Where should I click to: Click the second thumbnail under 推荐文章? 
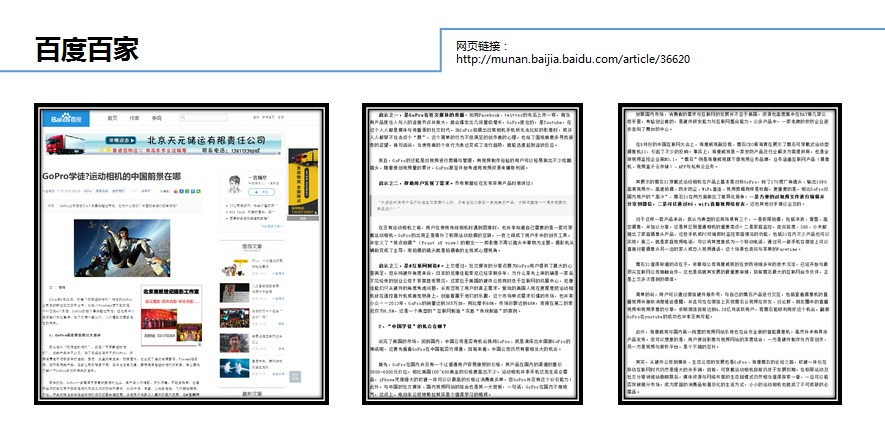tap(234, 292)
